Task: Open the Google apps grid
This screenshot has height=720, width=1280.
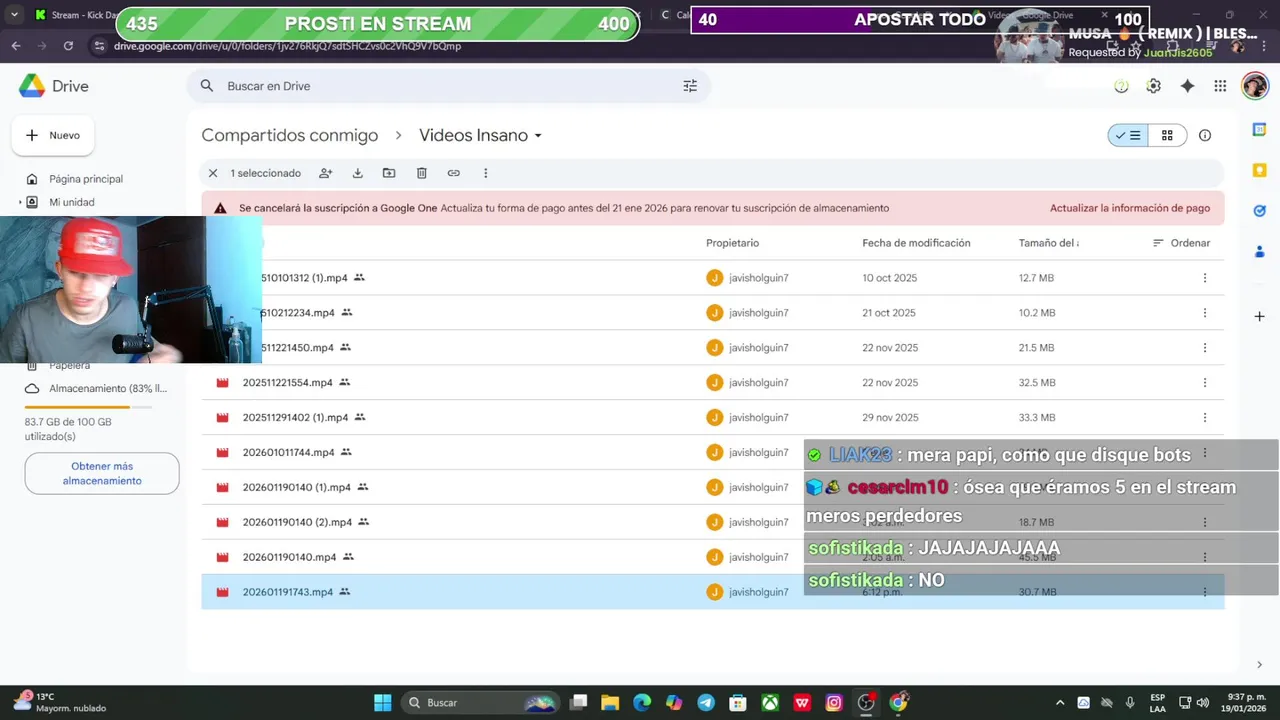Action: pos(1220,86)
